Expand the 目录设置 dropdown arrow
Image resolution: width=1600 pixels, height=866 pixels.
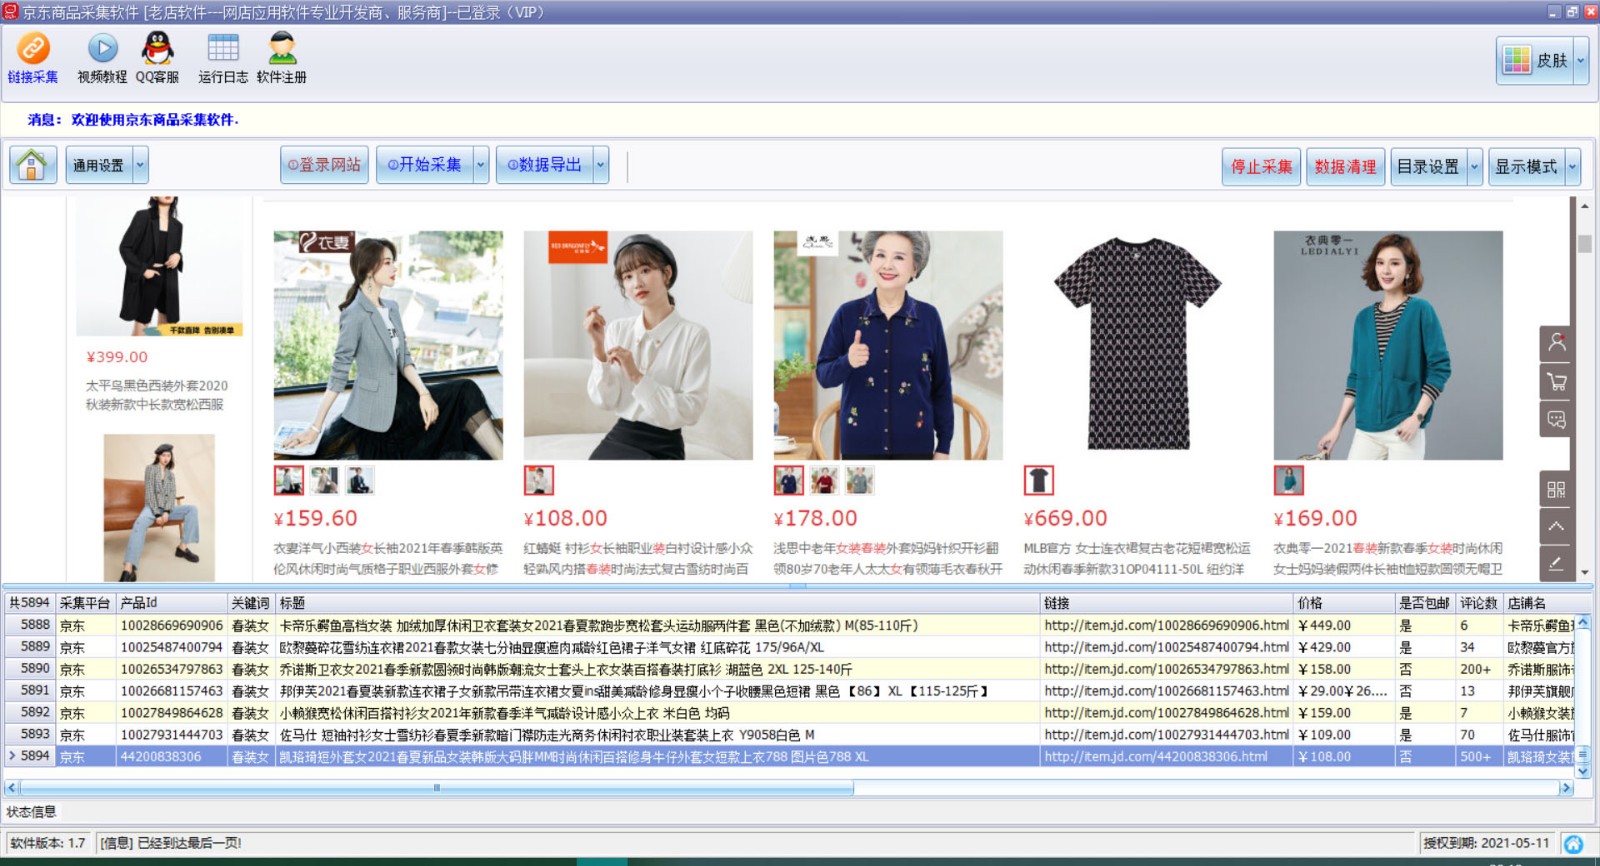pos(1474,167)
